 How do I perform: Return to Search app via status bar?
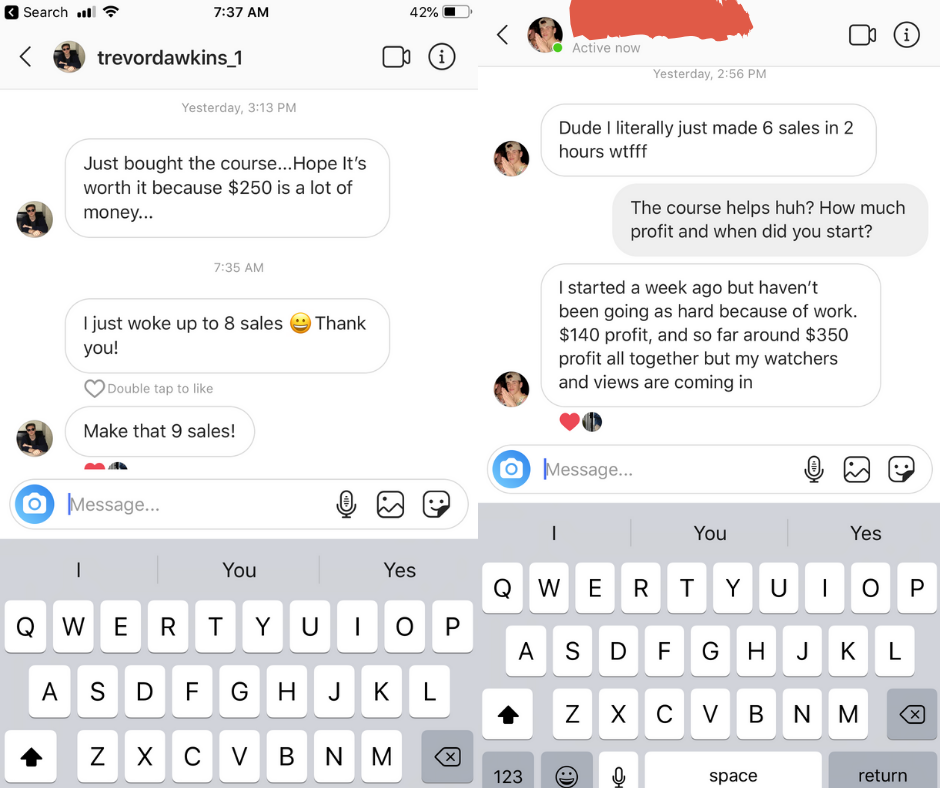tap(36, 12)
